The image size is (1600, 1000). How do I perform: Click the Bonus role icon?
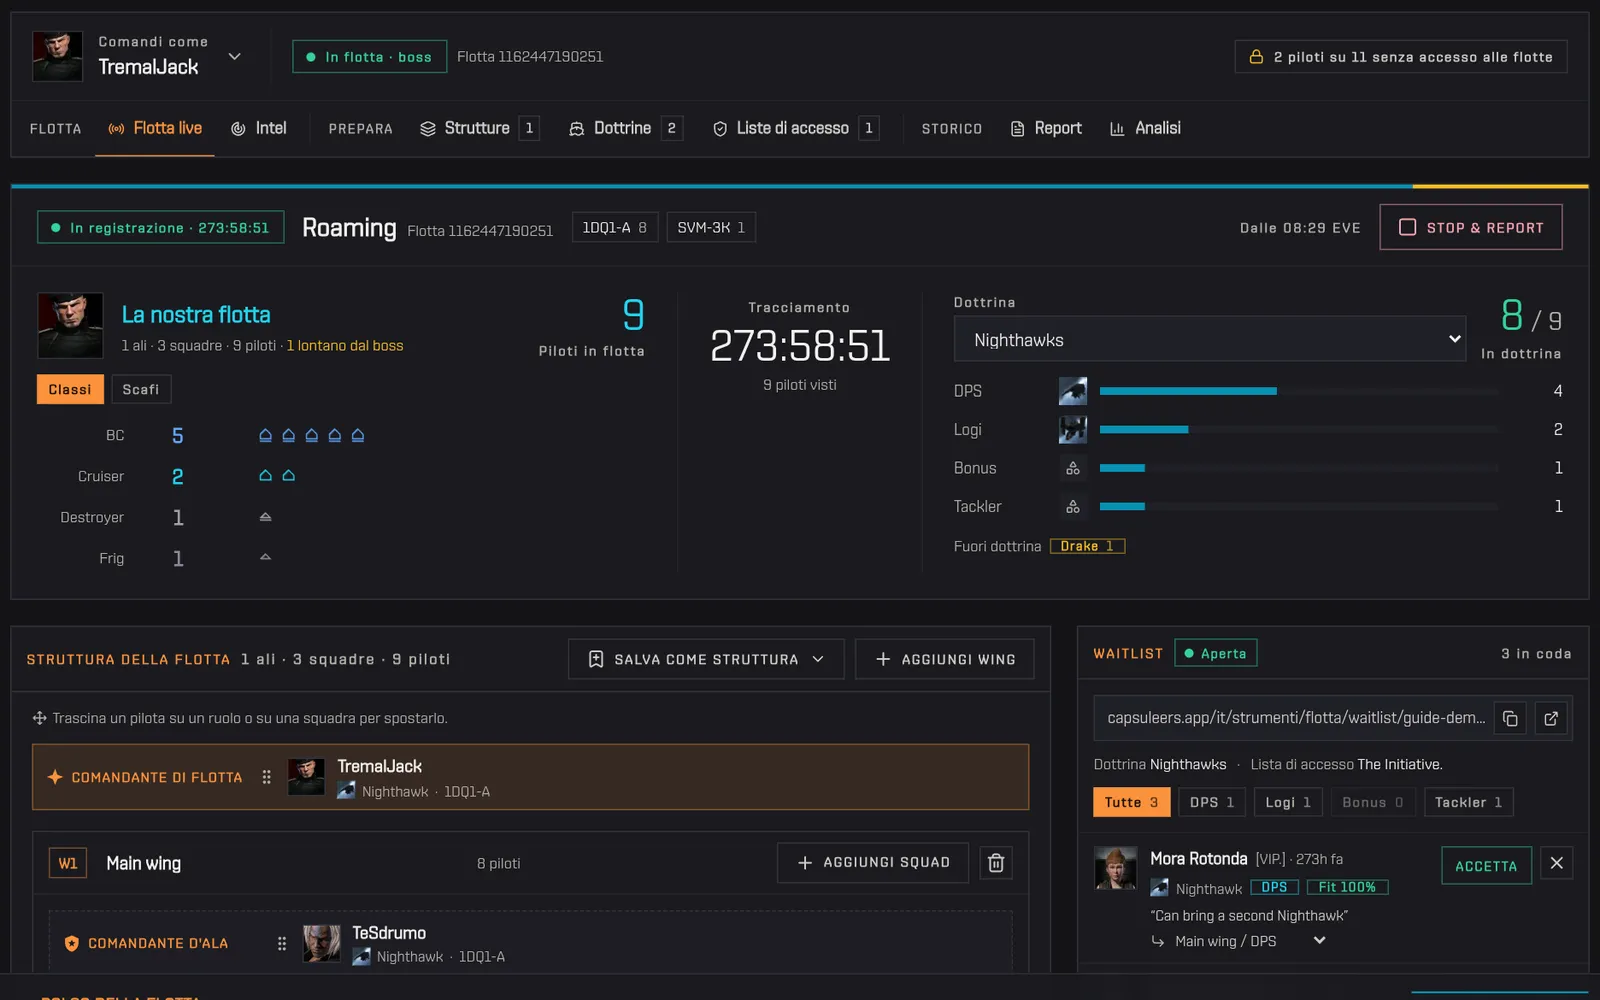coord(1073,468)
